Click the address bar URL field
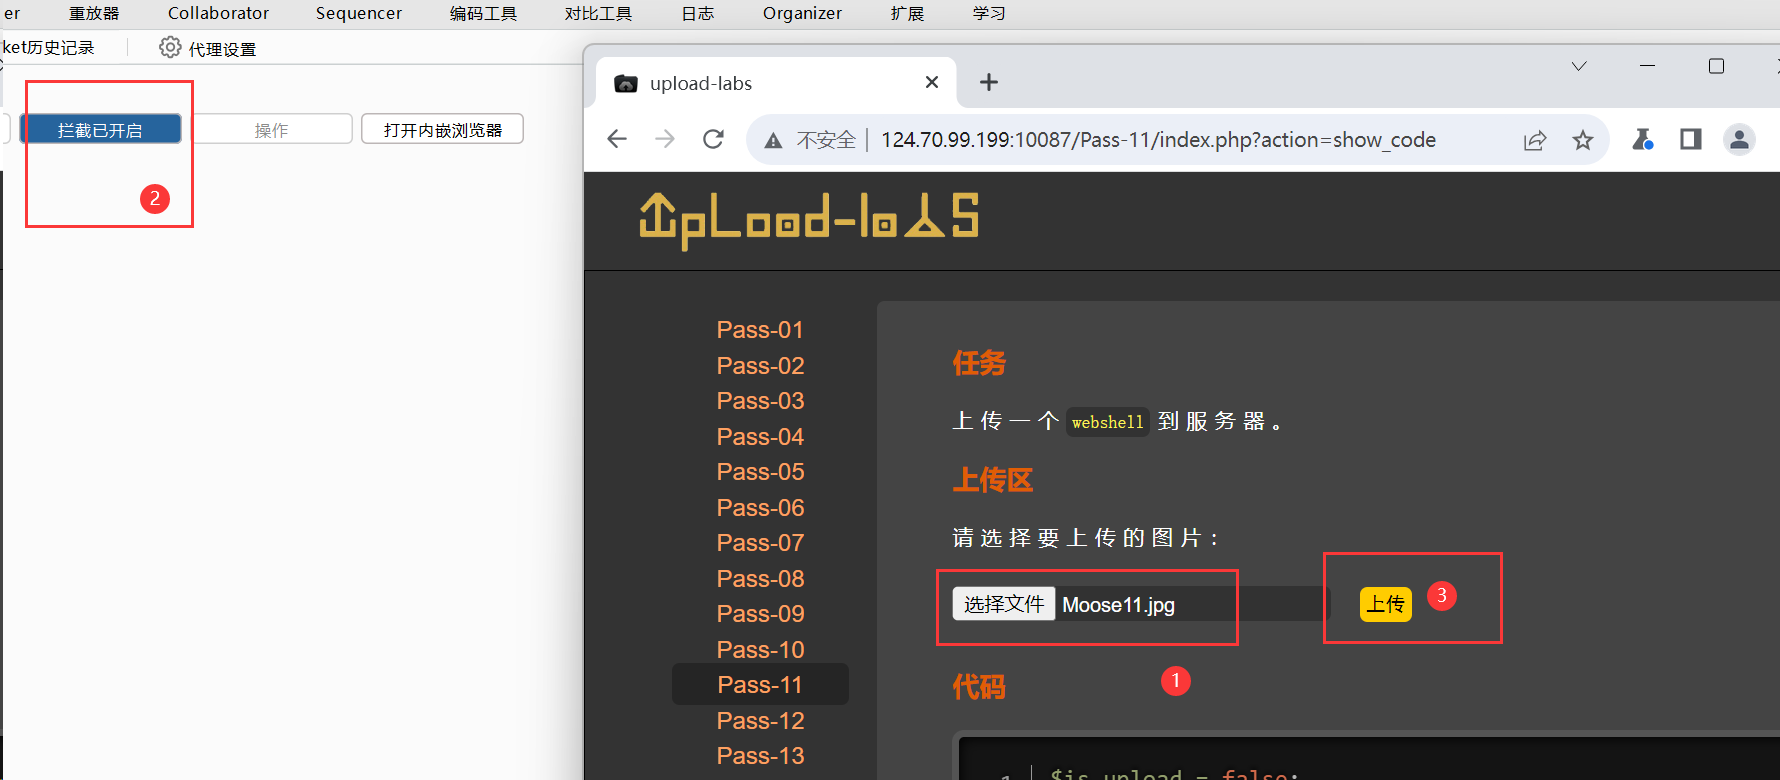Screen dimensions: 1780x780 pyautogui.click(x=1158, y=140)
